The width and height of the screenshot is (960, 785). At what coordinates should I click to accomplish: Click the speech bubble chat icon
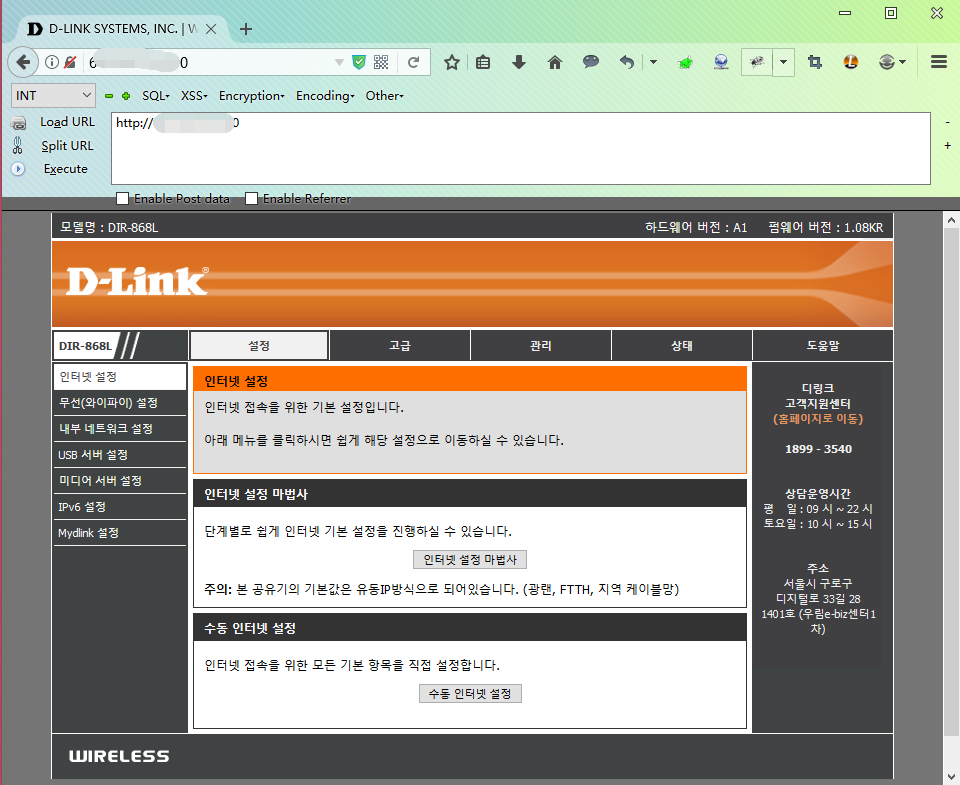pyautogui.click(x=591, y=61)
